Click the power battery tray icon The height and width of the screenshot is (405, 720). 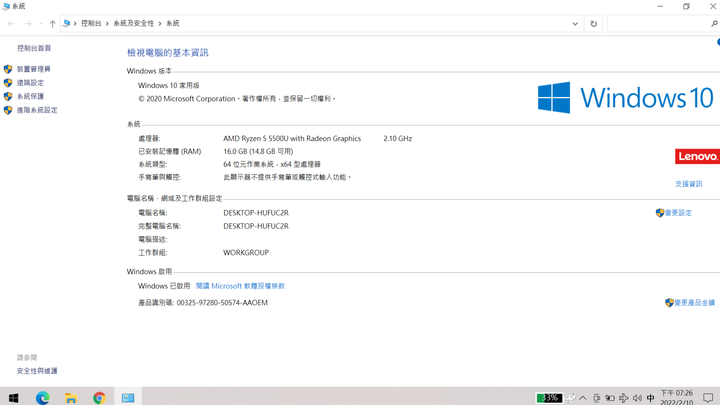[610, 398]
